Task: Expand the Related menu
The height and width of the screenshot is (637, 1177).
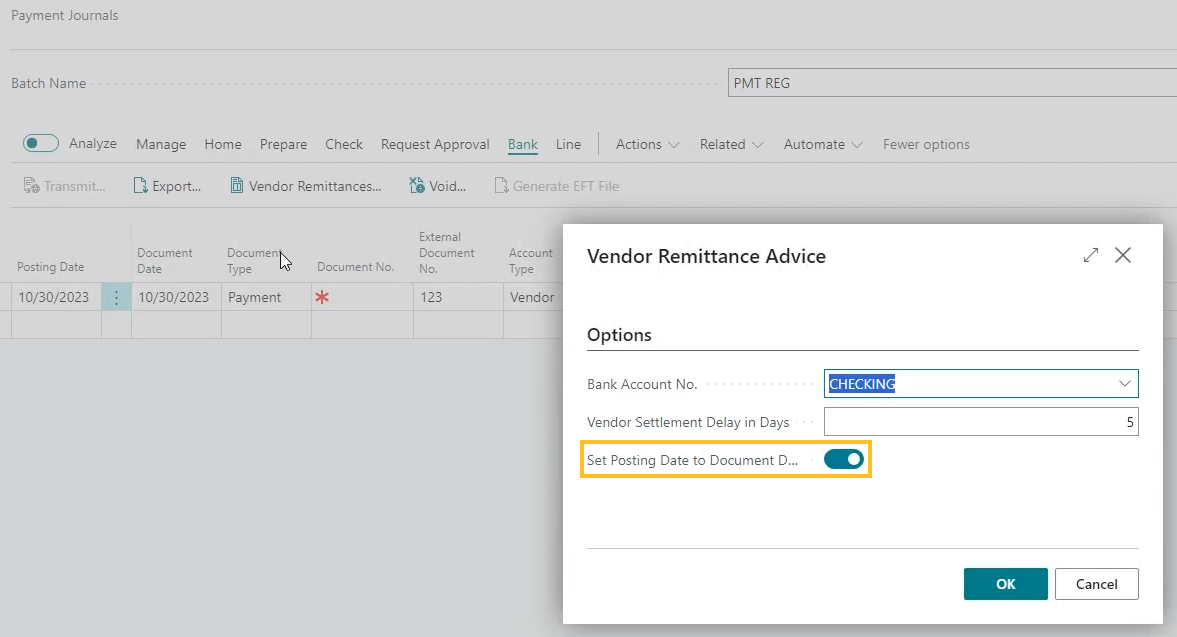Action: click(x=729, y=144)
